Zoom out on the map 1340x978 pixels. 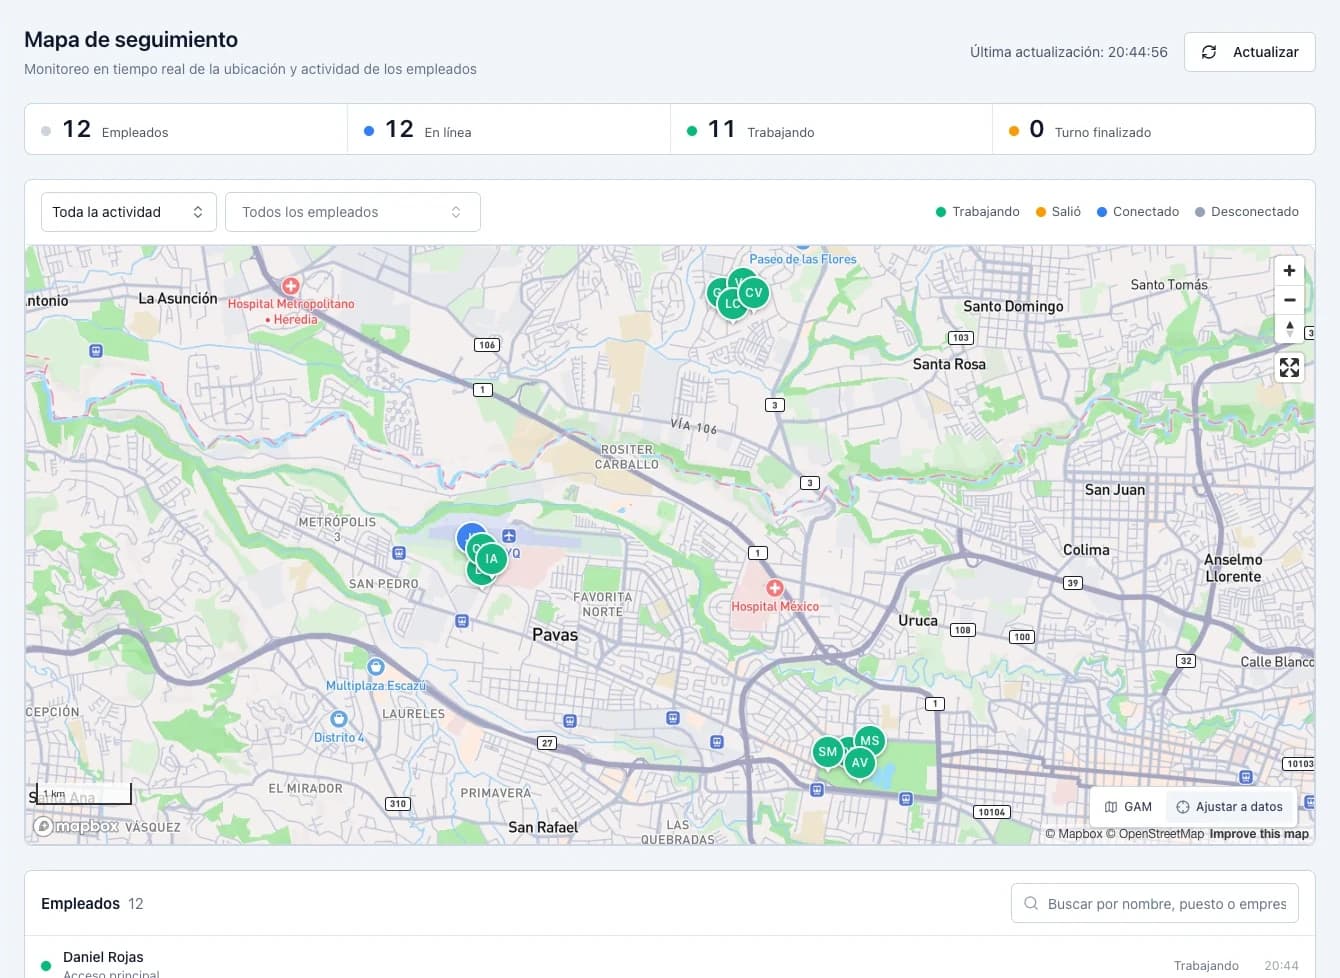point(1289,300)
